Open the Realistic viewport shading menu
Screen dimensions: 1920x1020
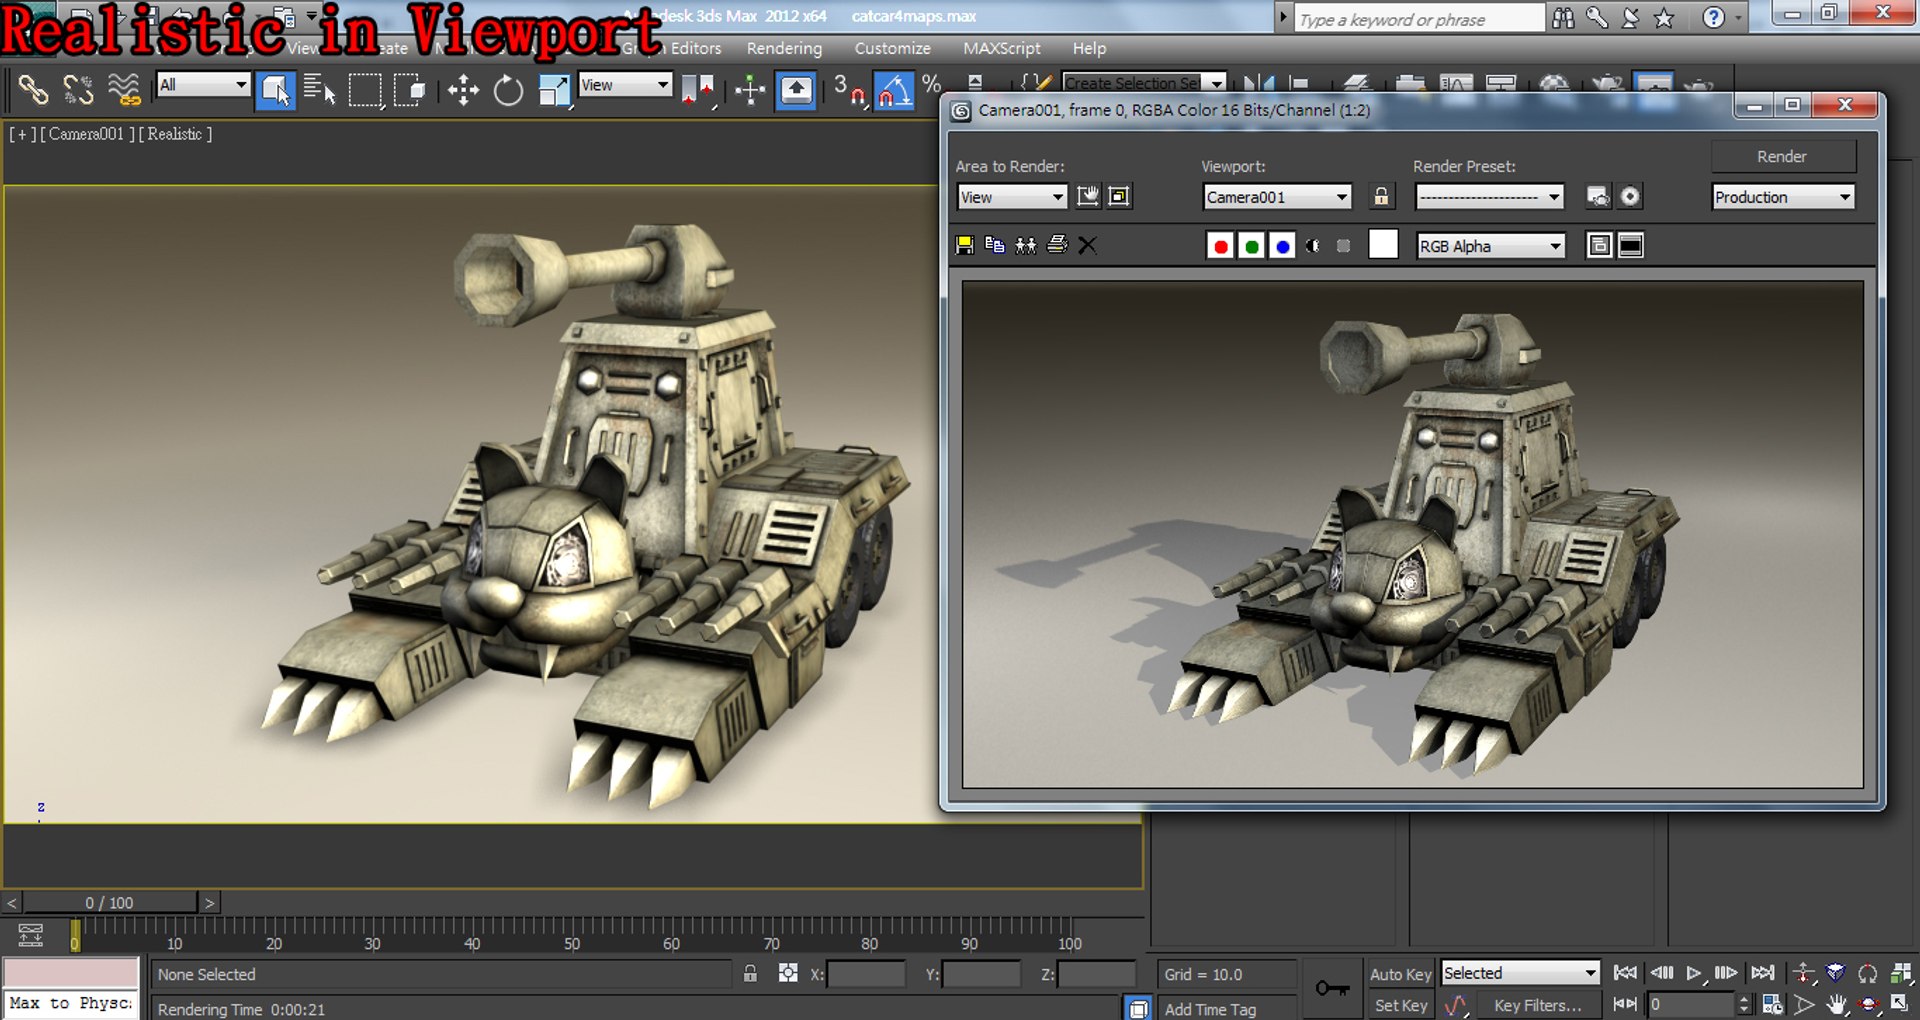[x=174, y=134]
